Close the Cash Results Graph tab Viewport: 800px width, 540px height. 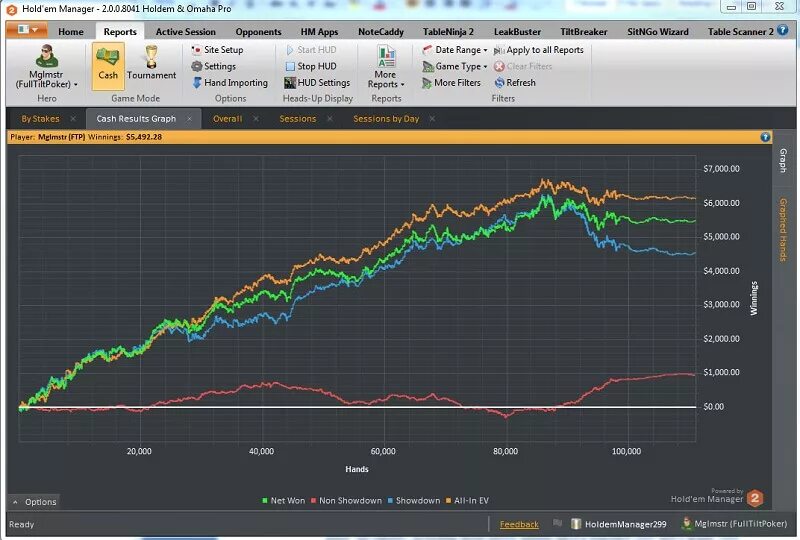189,118
